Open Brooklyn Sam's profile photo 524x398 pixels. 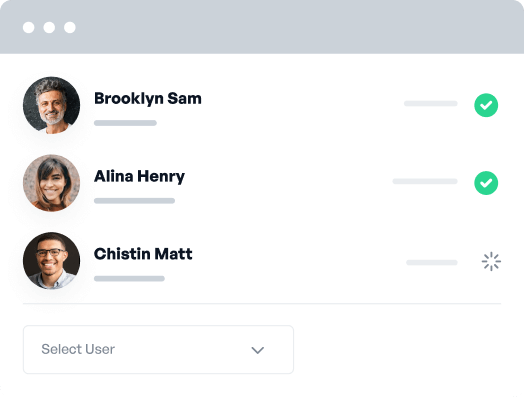pos(51,105)
